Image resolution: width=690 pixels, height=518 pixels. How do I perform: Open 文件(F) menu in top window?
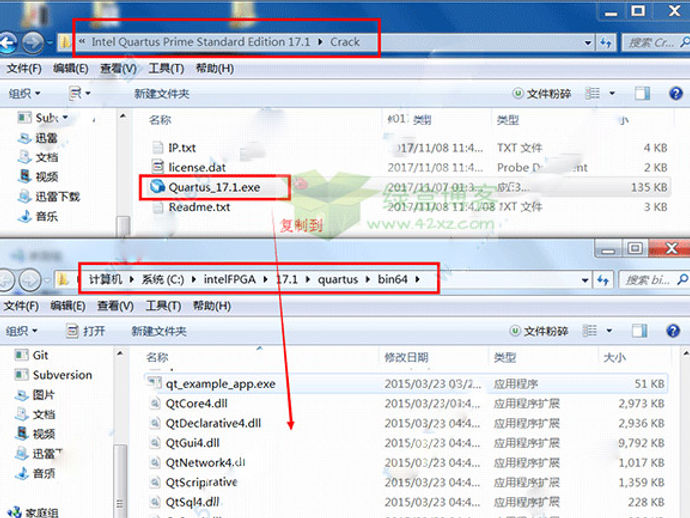point(24,69)
